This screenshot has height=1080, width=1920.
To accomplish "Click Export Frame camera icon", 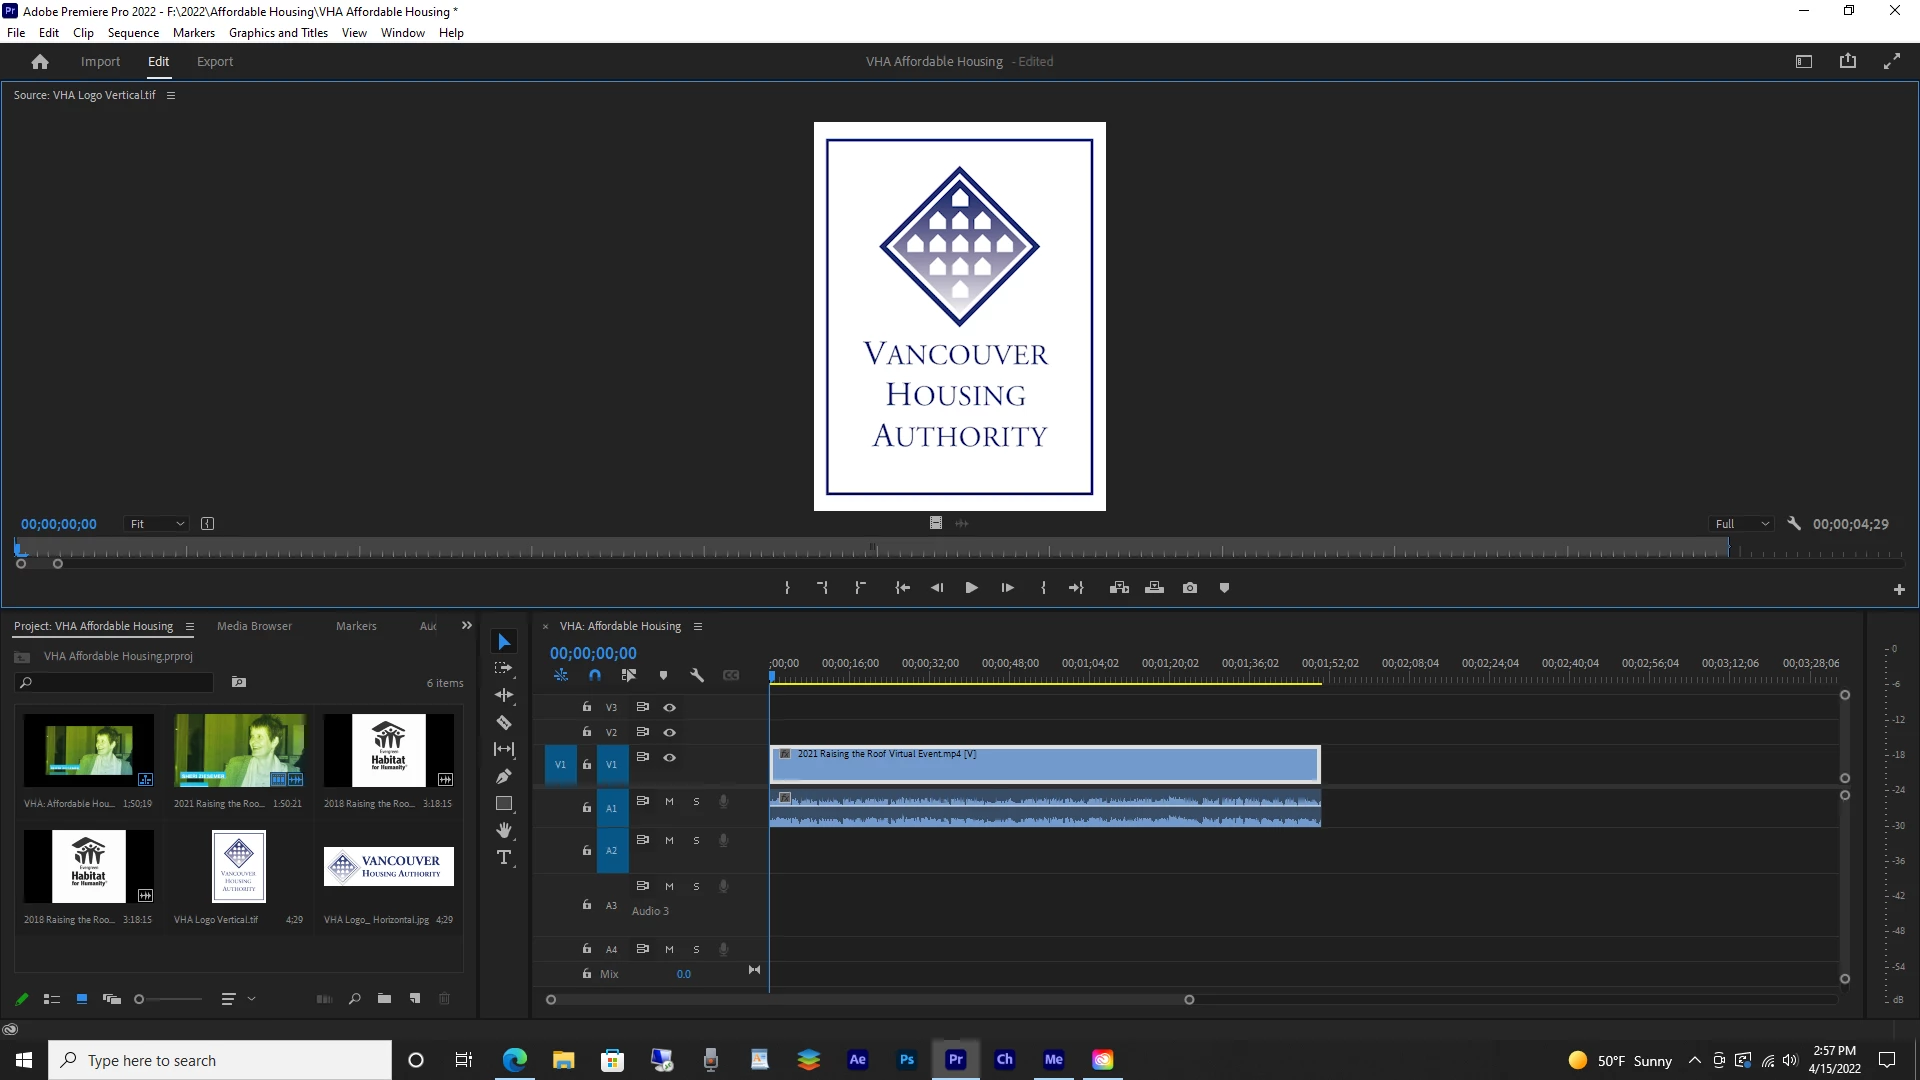I will pos(1190,588).
